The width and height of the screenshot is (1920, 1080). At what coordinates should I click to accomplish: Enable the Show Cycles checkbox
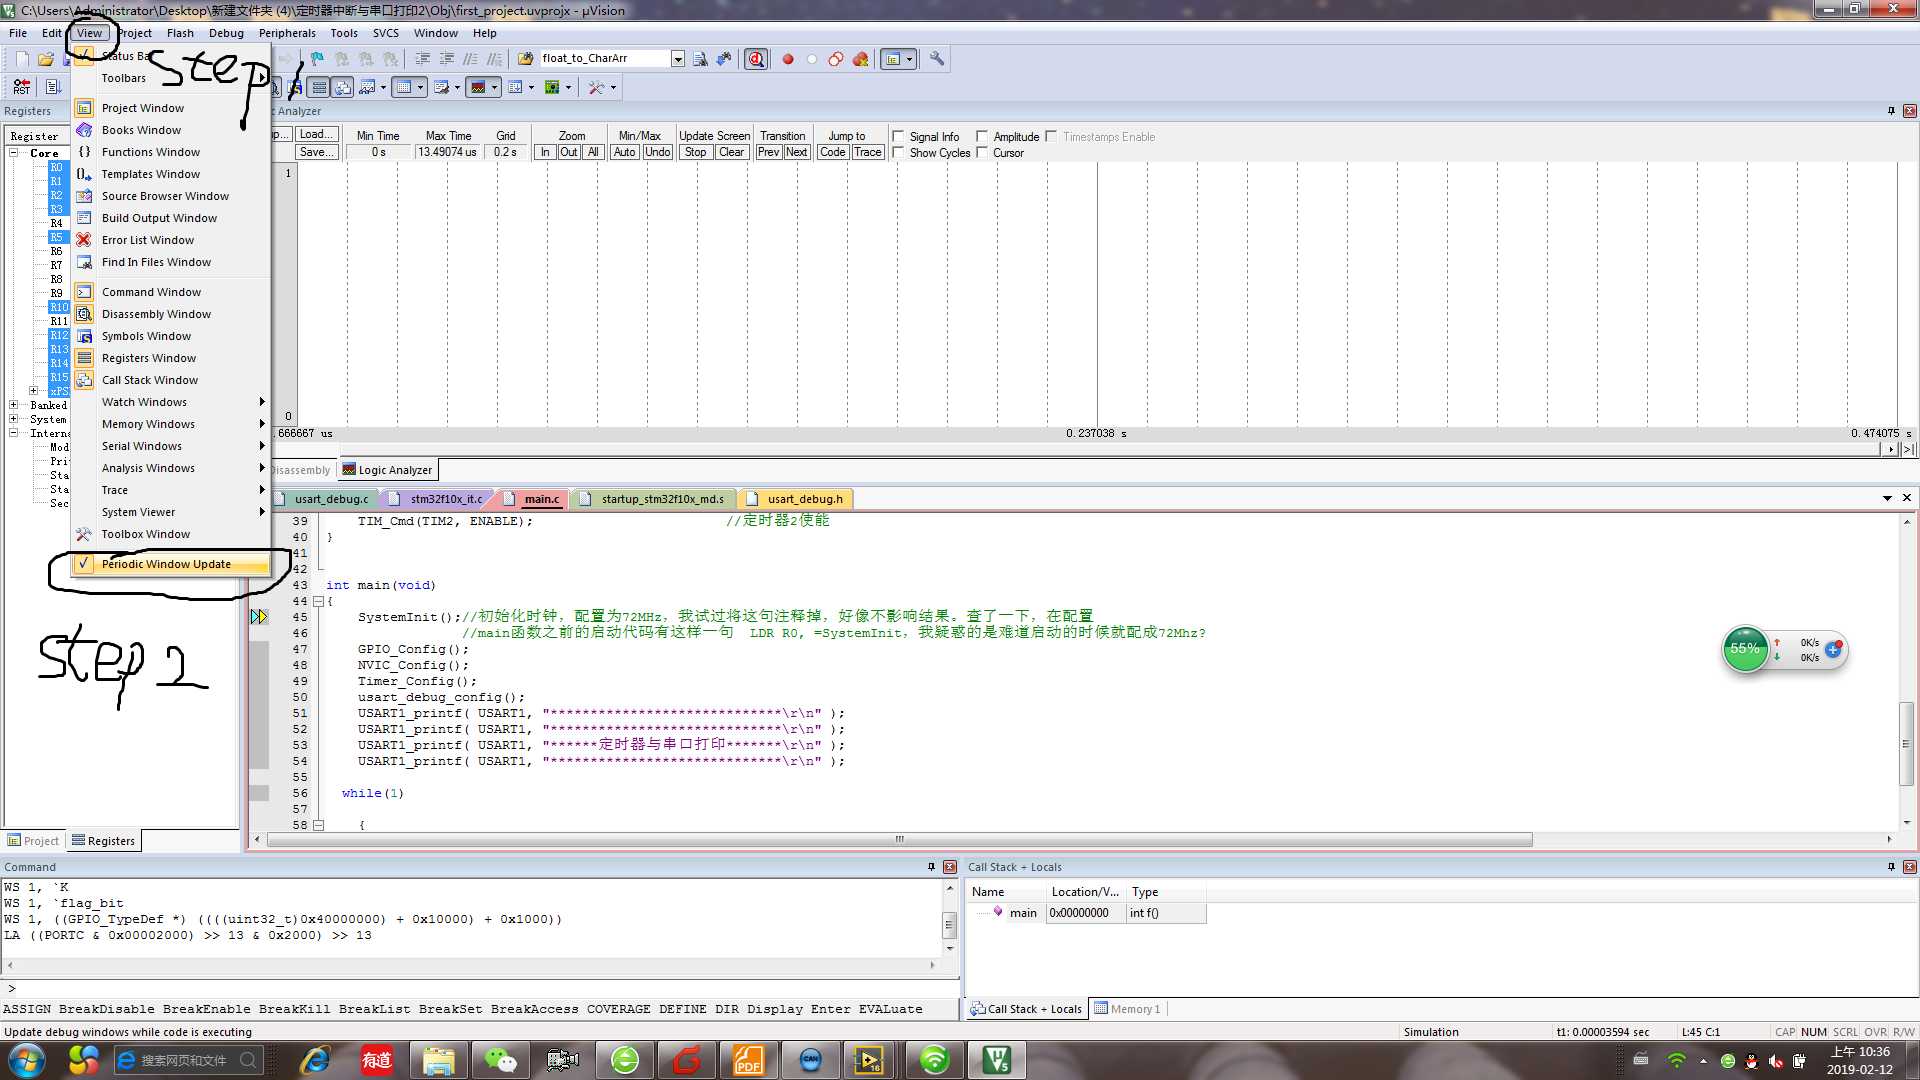point(897,152)
